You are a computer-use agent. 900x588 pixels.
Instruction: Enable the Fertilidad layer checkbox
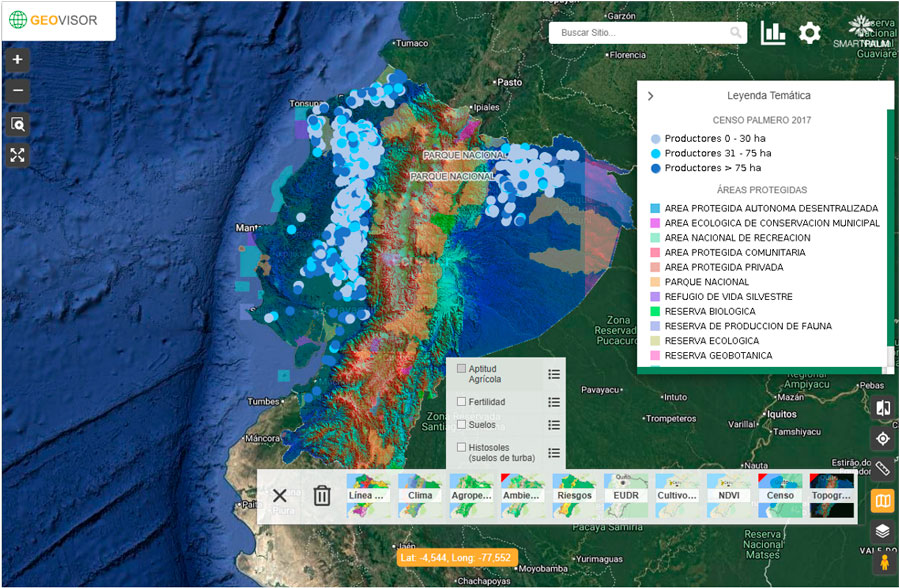[x=461, y=402]
